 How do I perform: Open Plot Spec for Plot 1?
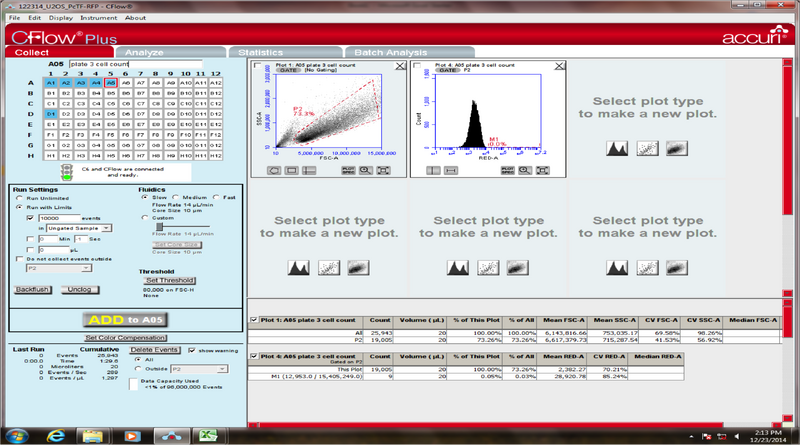348,170
